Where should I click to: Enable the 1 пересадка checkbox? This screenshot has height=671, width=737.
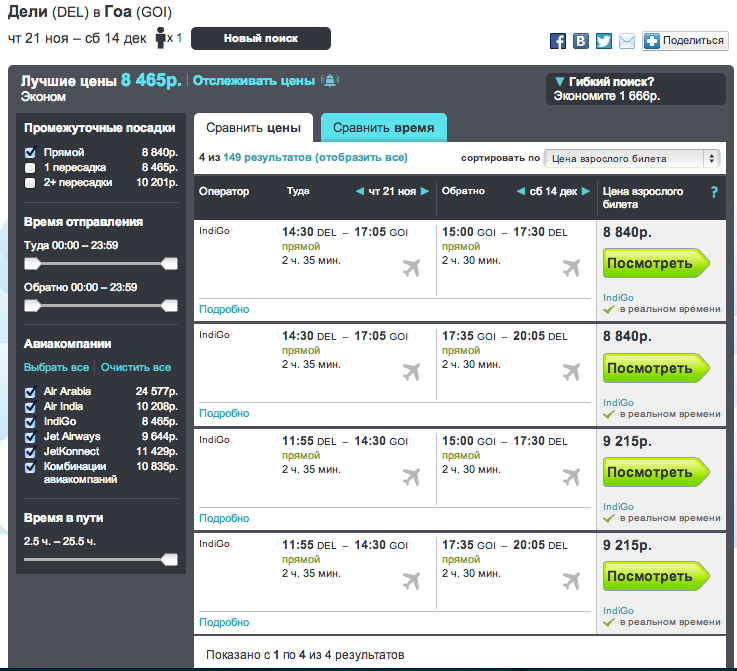point(31,167)
